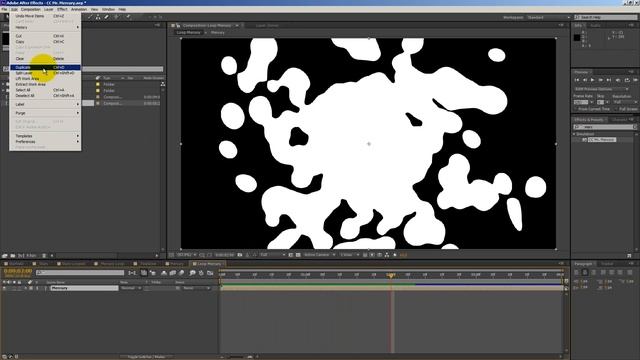This screenshot has height=360, width=640.
Task: Toggle the From Current Time checkbox
Action: 576,109
